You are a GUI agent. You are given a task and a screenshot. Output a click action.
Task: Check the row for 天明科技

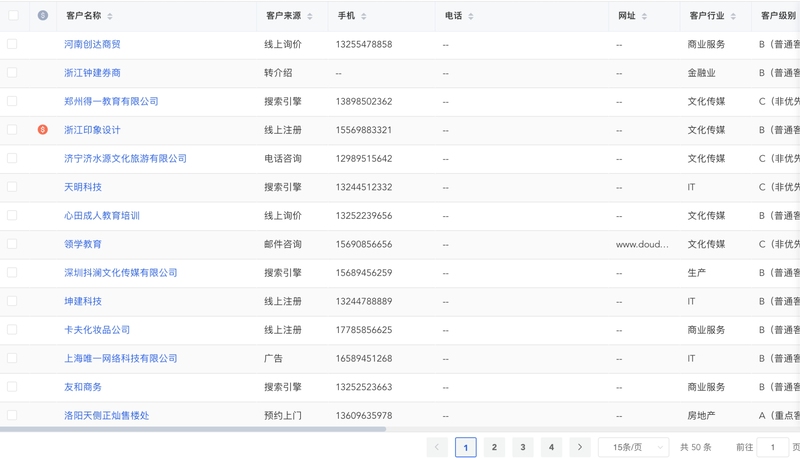pos(12,187)
